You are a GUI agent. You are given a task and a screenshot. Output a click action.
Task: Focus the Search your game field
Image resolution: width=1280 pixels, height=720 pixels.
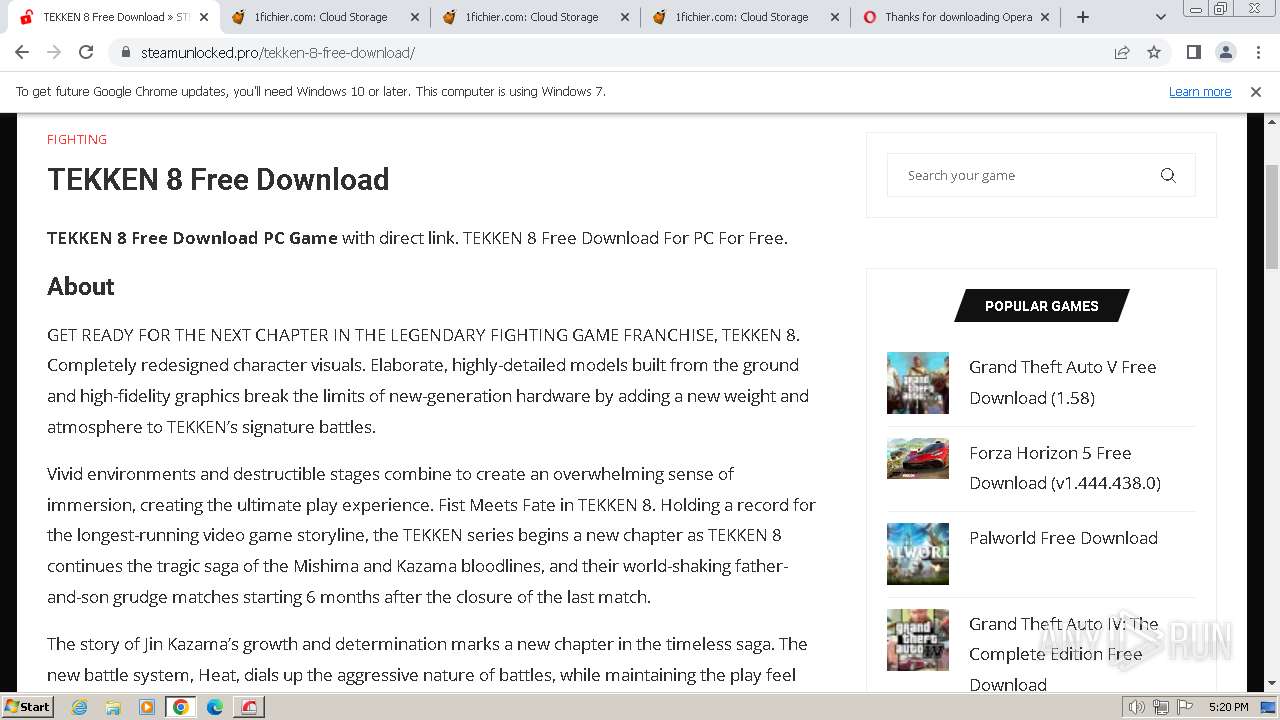(x=1025, y=175)
